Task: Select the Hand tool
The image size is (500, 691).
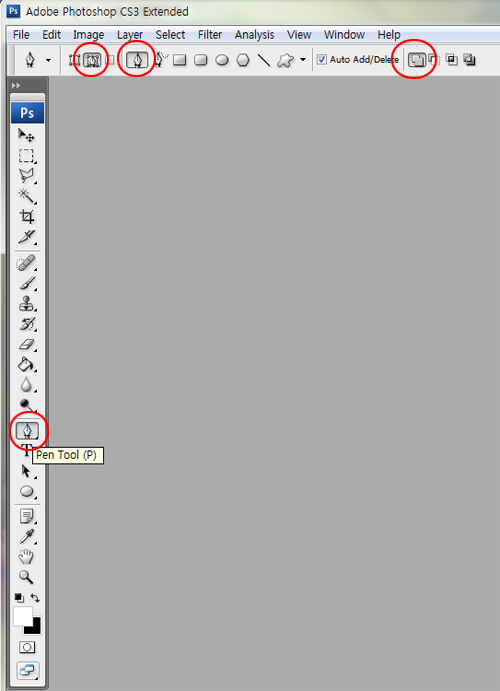Action: (26, 556)
